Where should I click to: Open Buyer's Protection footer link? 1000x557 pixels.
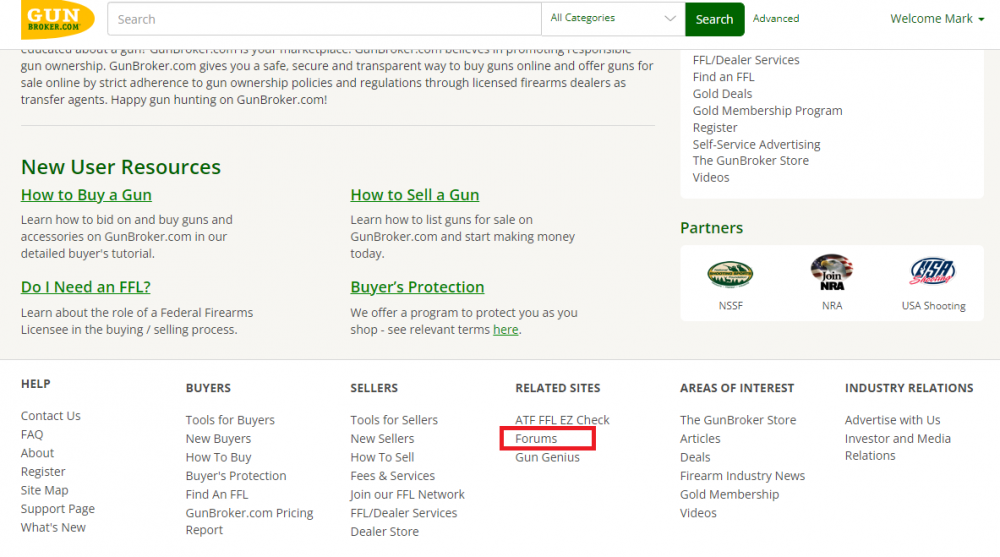pyautogui.click(x=236, y=475)
